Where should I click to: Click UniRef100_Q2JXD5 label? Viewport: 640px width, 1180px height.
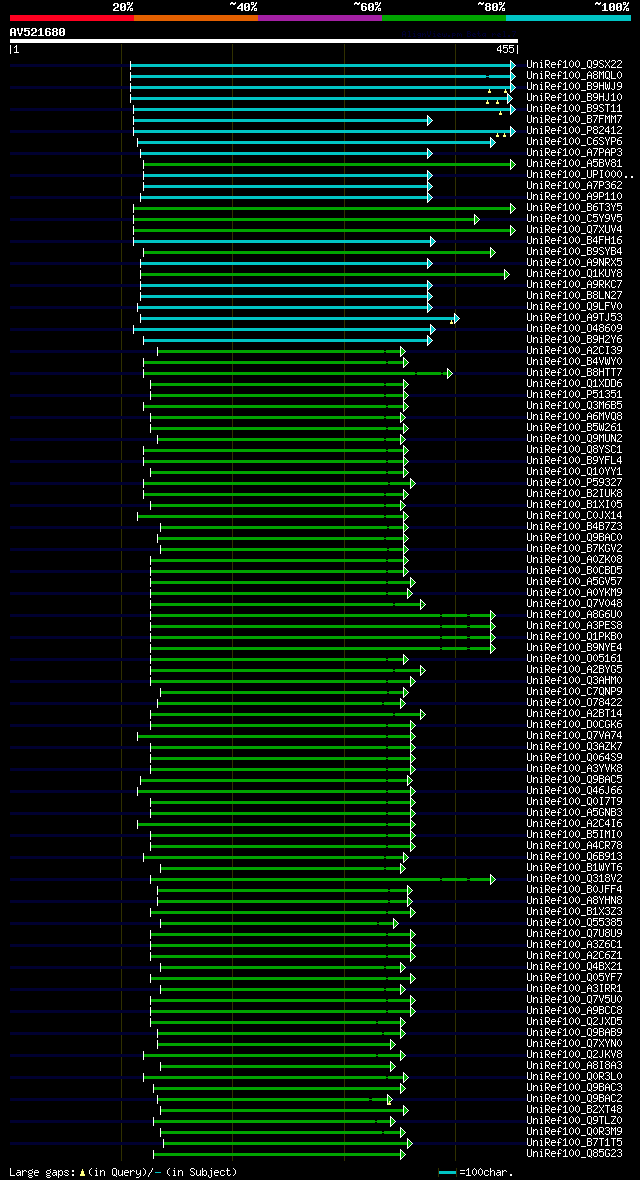click(574, 1021)
